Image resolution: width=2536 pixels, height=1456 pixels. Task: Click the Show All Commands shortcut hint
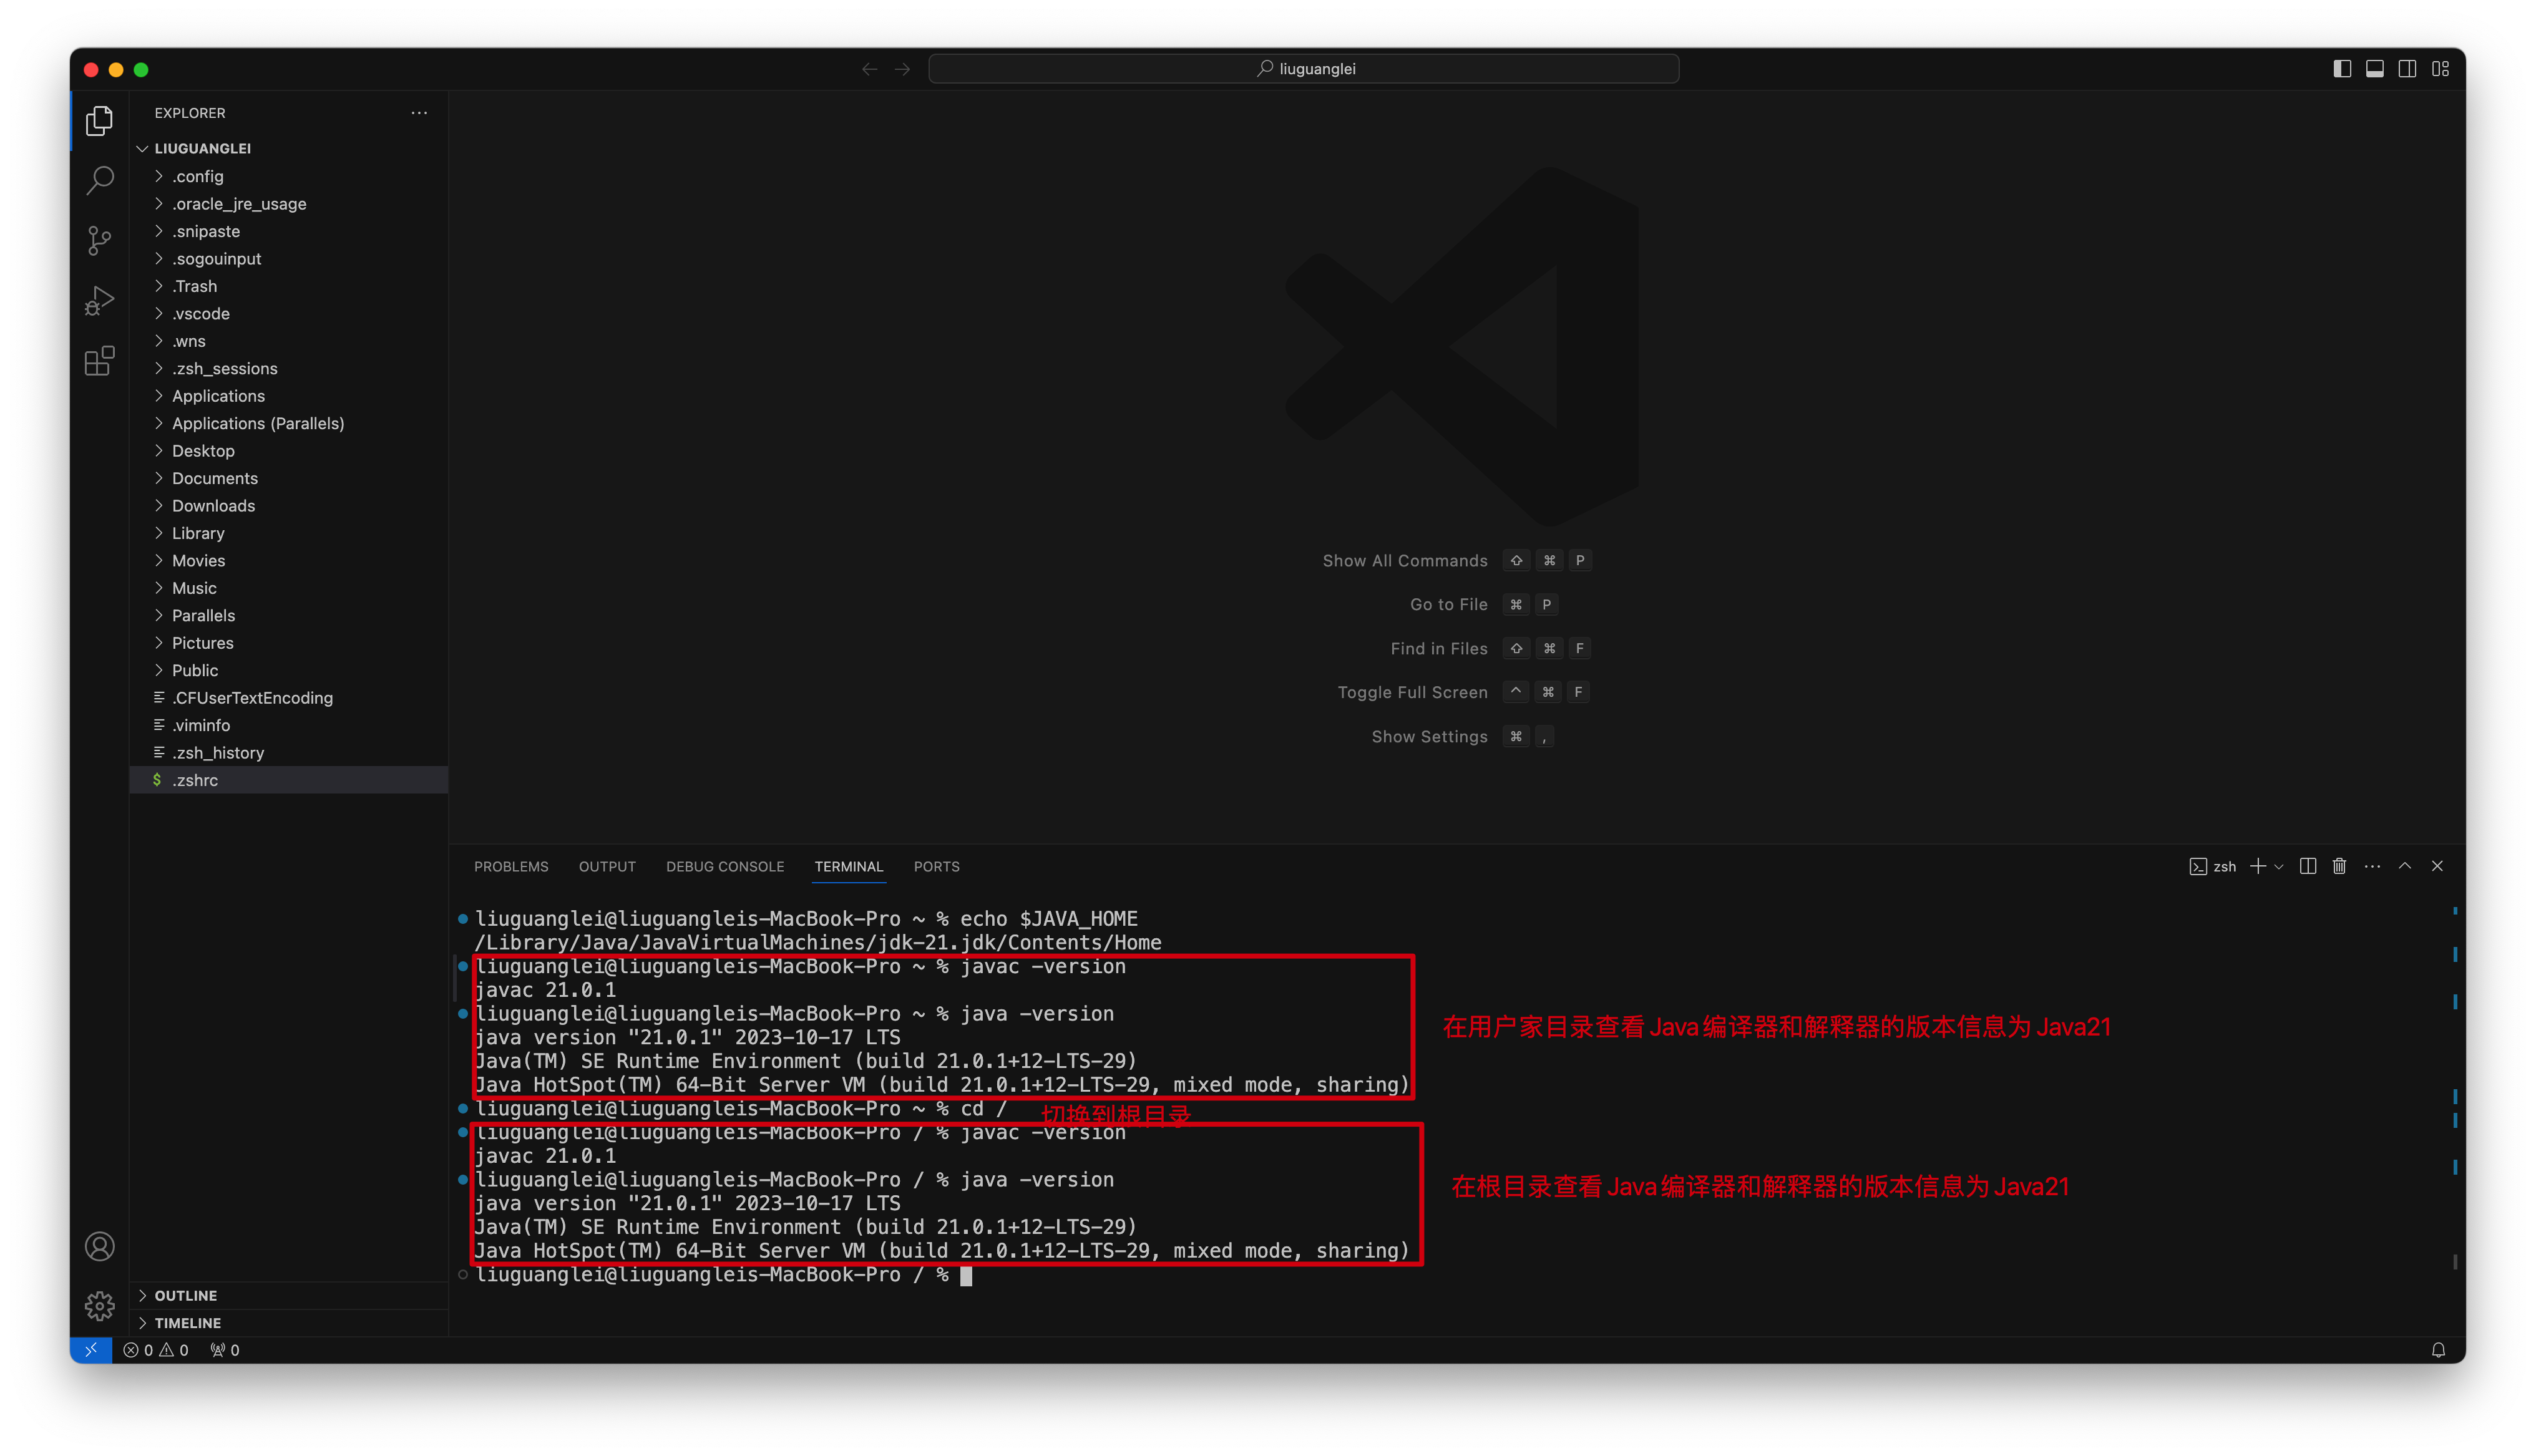(x=1456, y=560)
